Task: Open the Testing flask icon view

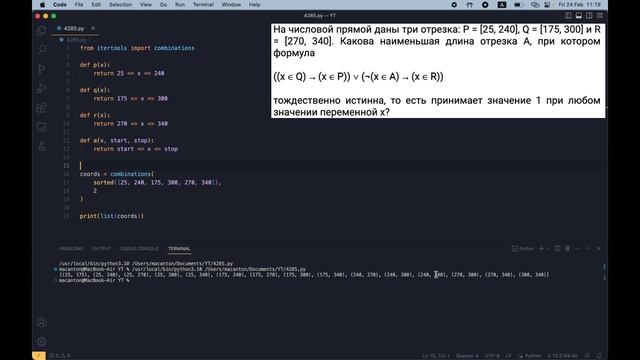Action: (42, 147)
